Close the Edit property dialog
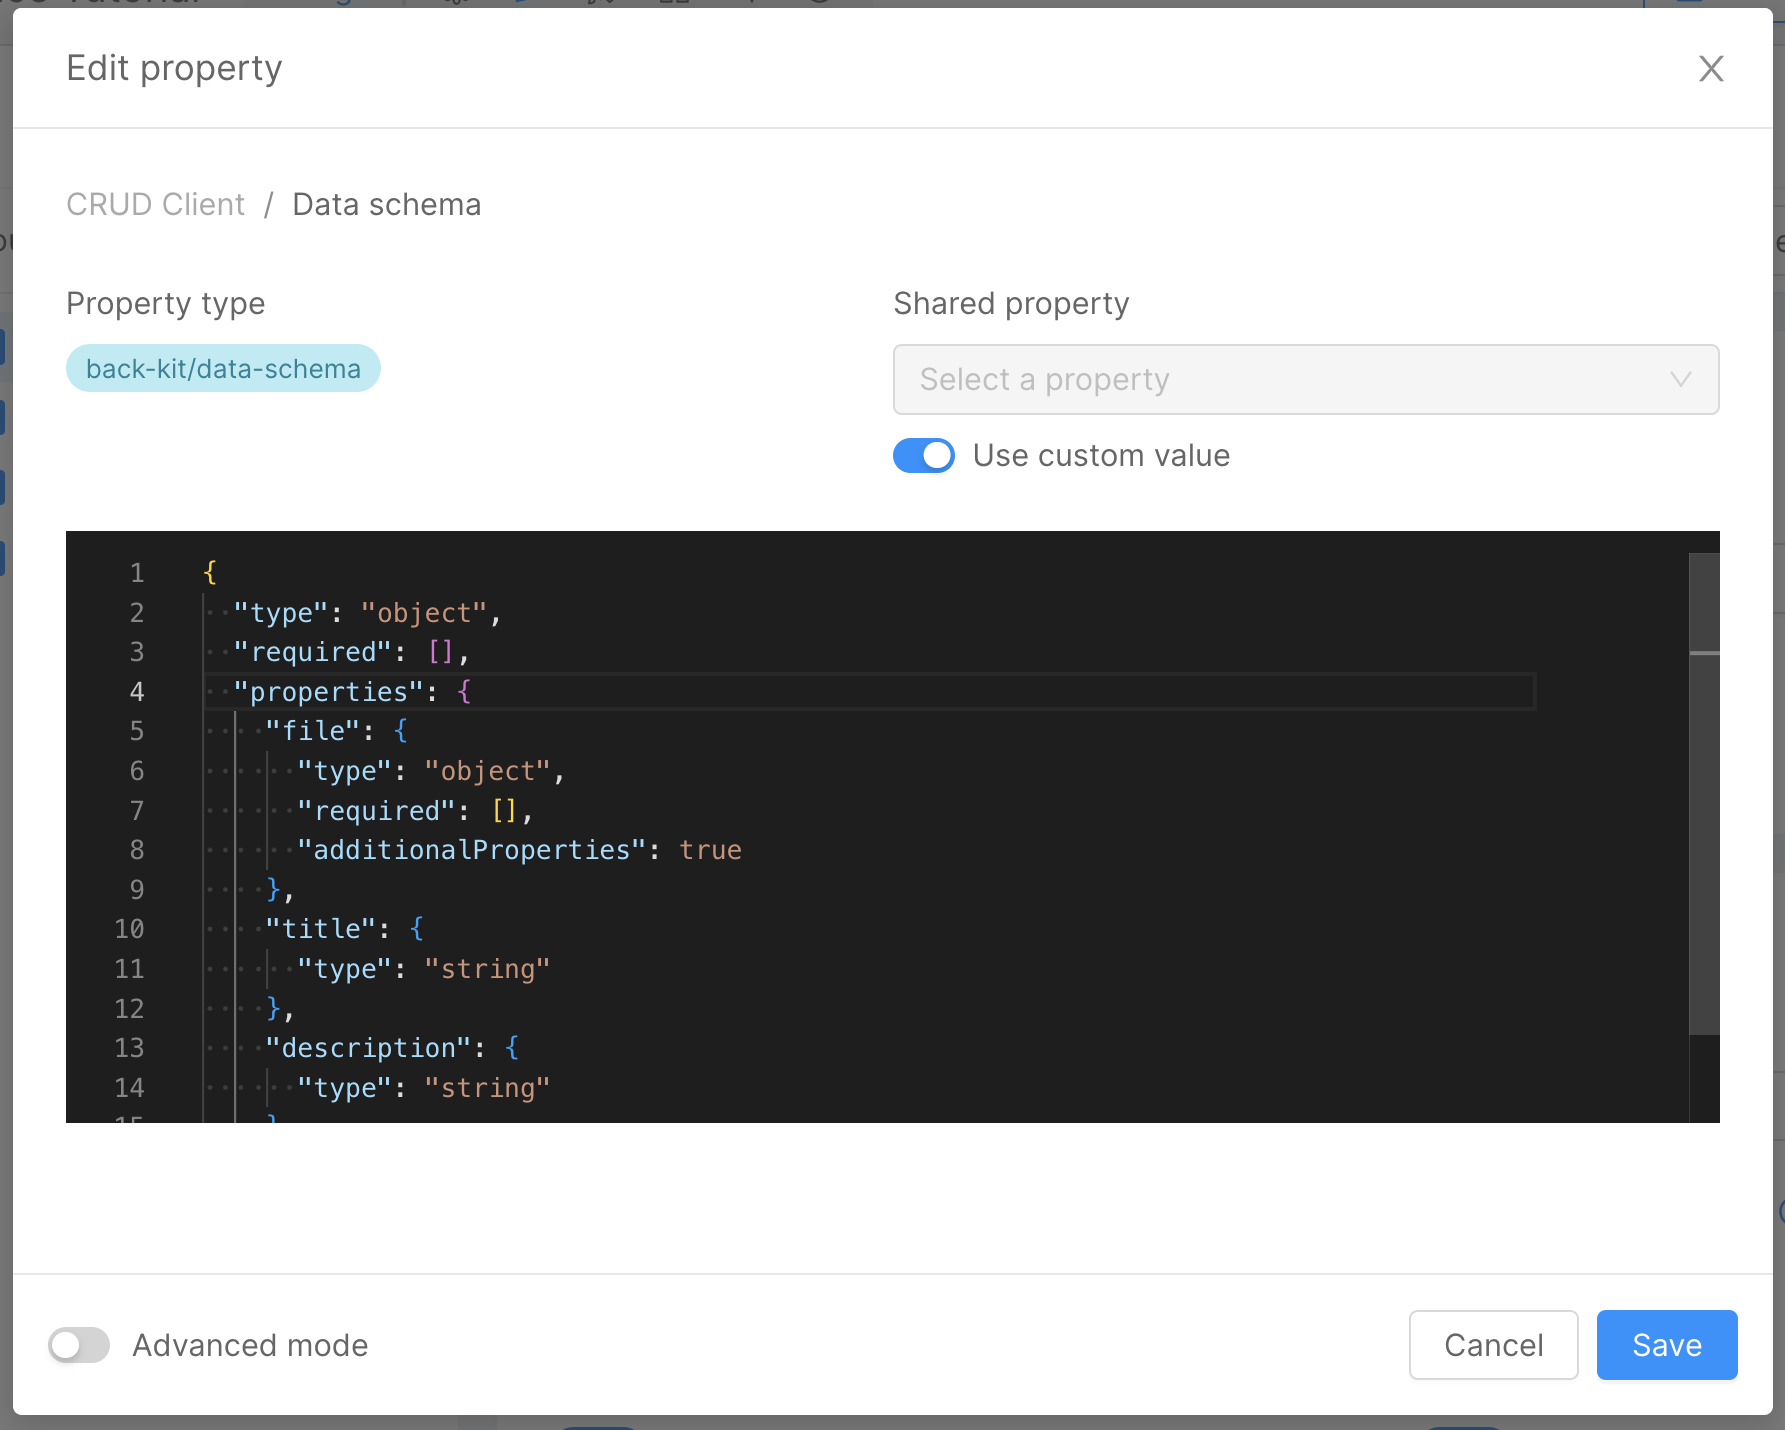 coord(1711,69)
